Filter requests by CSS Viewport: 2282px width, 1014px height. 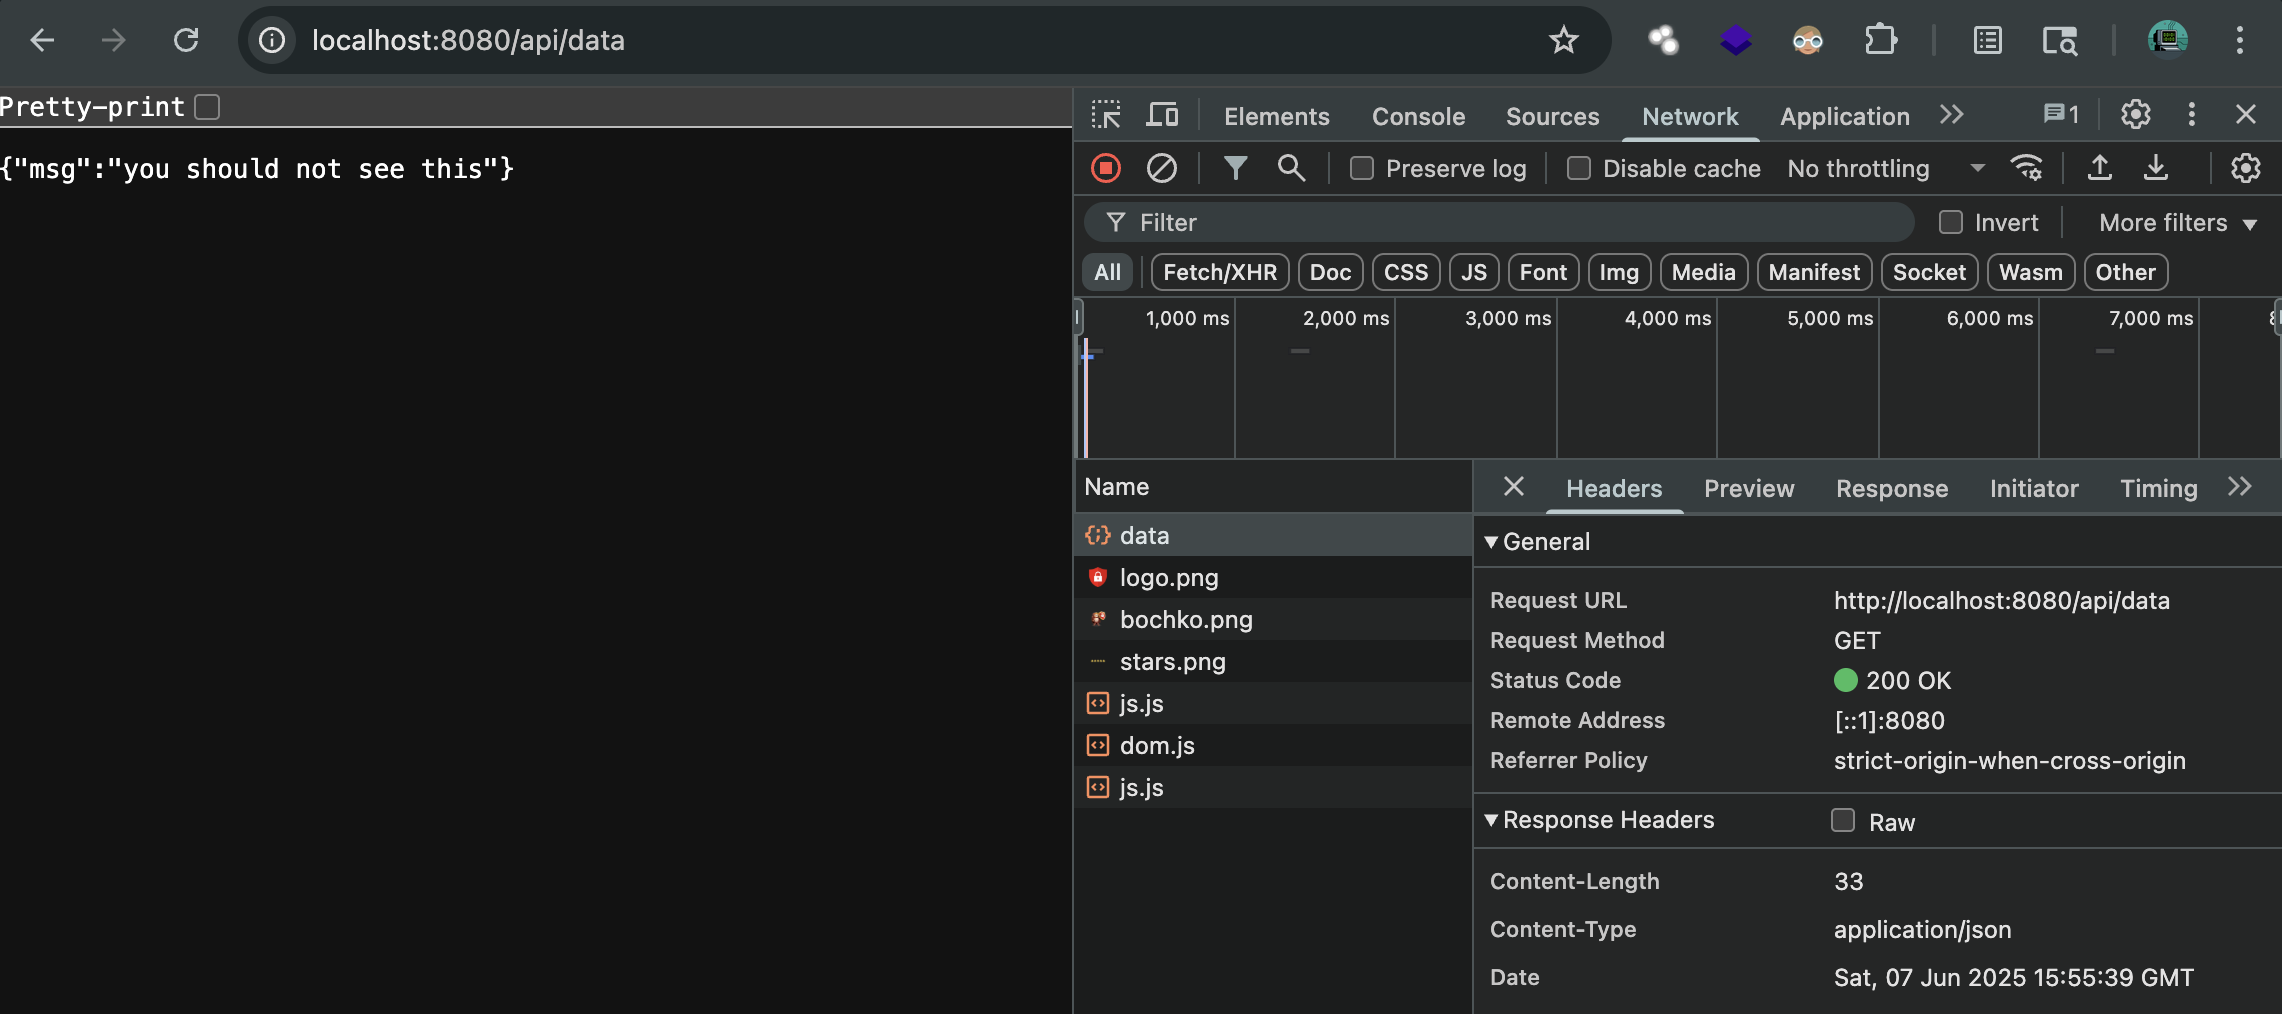[x=1406, y=272]
